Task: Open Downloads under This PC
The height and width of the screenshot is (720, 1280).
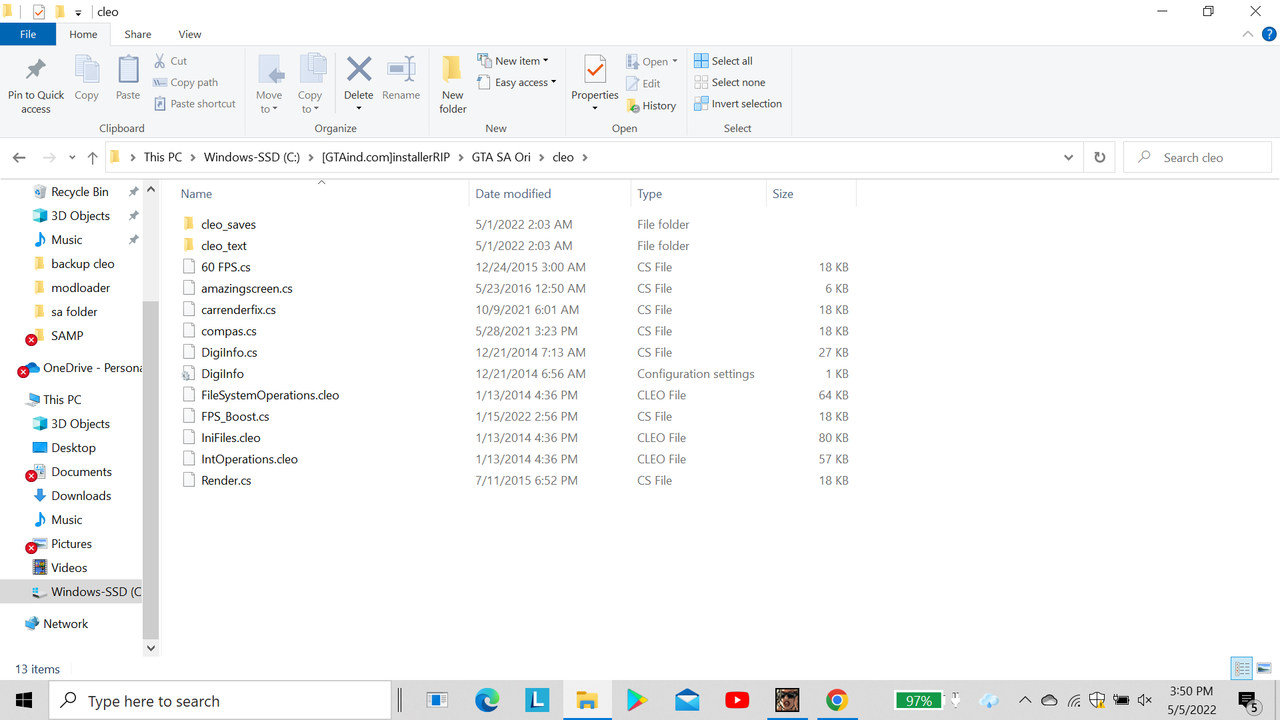Action: point(81,496)
